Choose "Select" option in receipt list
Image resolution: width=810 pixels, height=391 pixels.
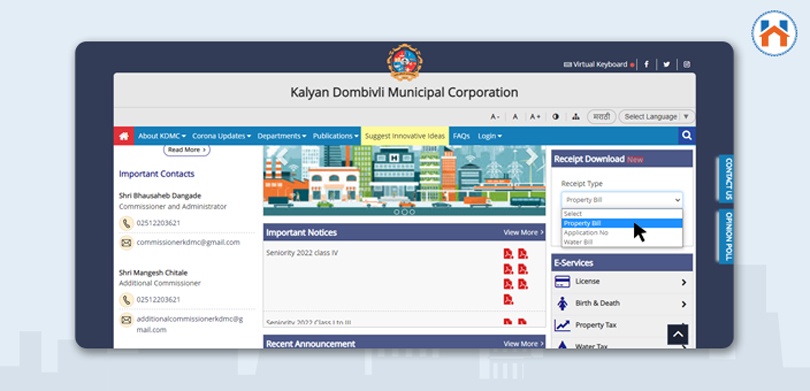point(621,214)
